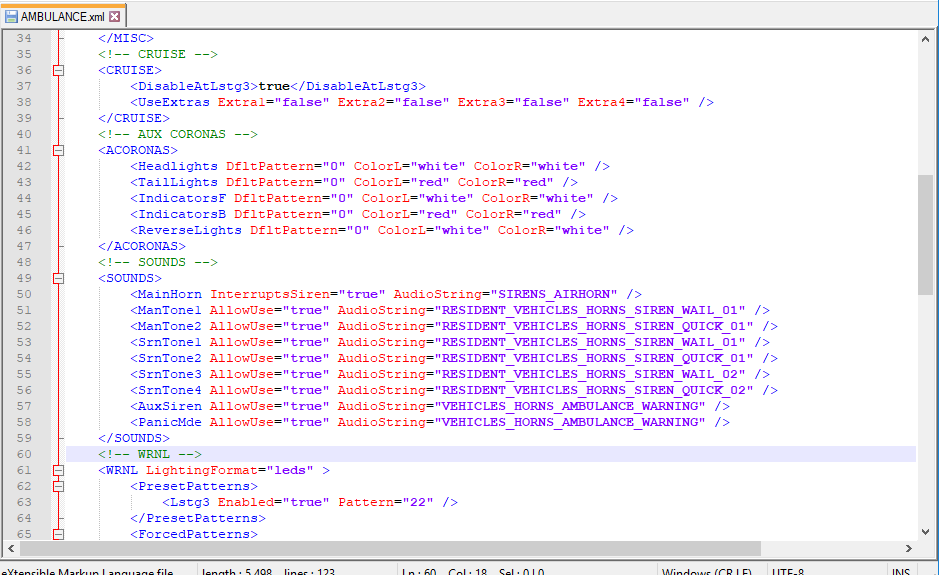This screenshot has width=939, height=575.
Task: Click the SIREN_QUICK_02 audio string value
Action: coord(593,391)
